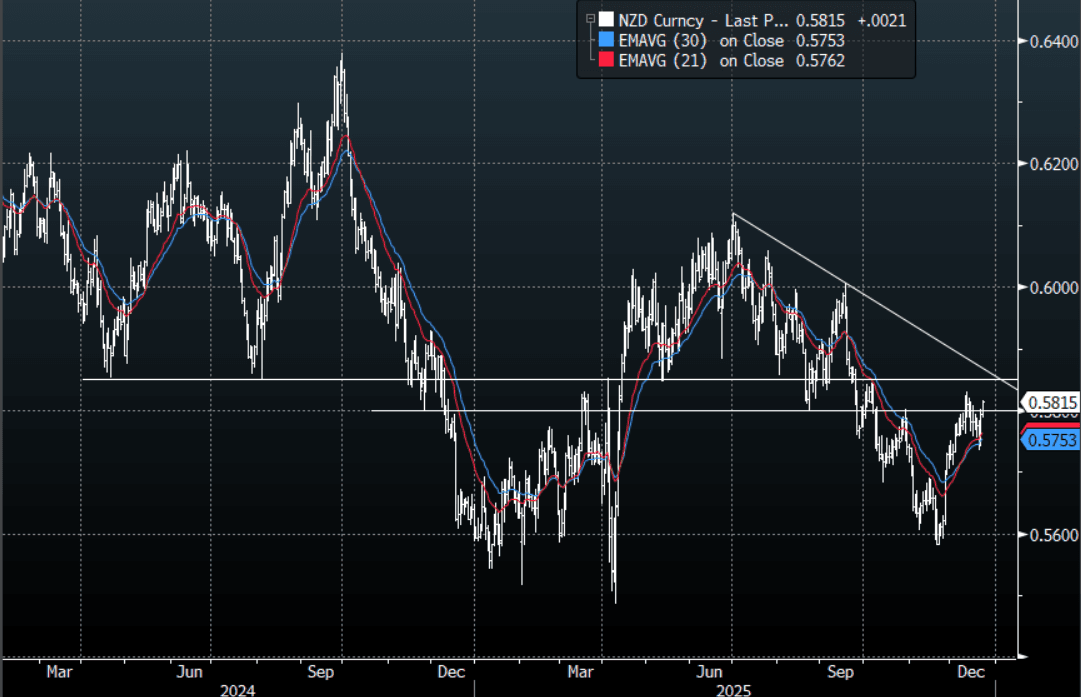Click the Mar label next to 2025 section
Screen dimensions: 1081x697
pos(580,671)
